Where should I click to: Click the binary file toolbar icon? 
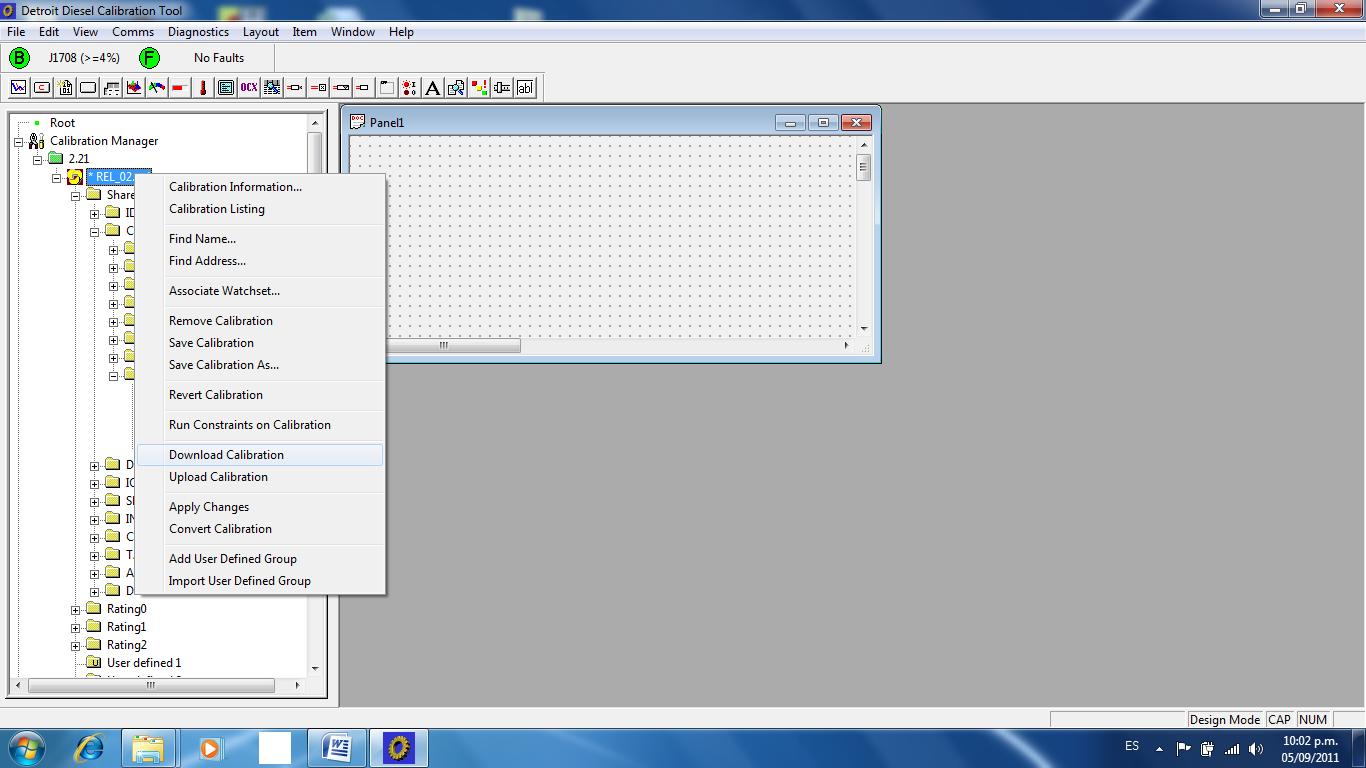pos(65,87)
